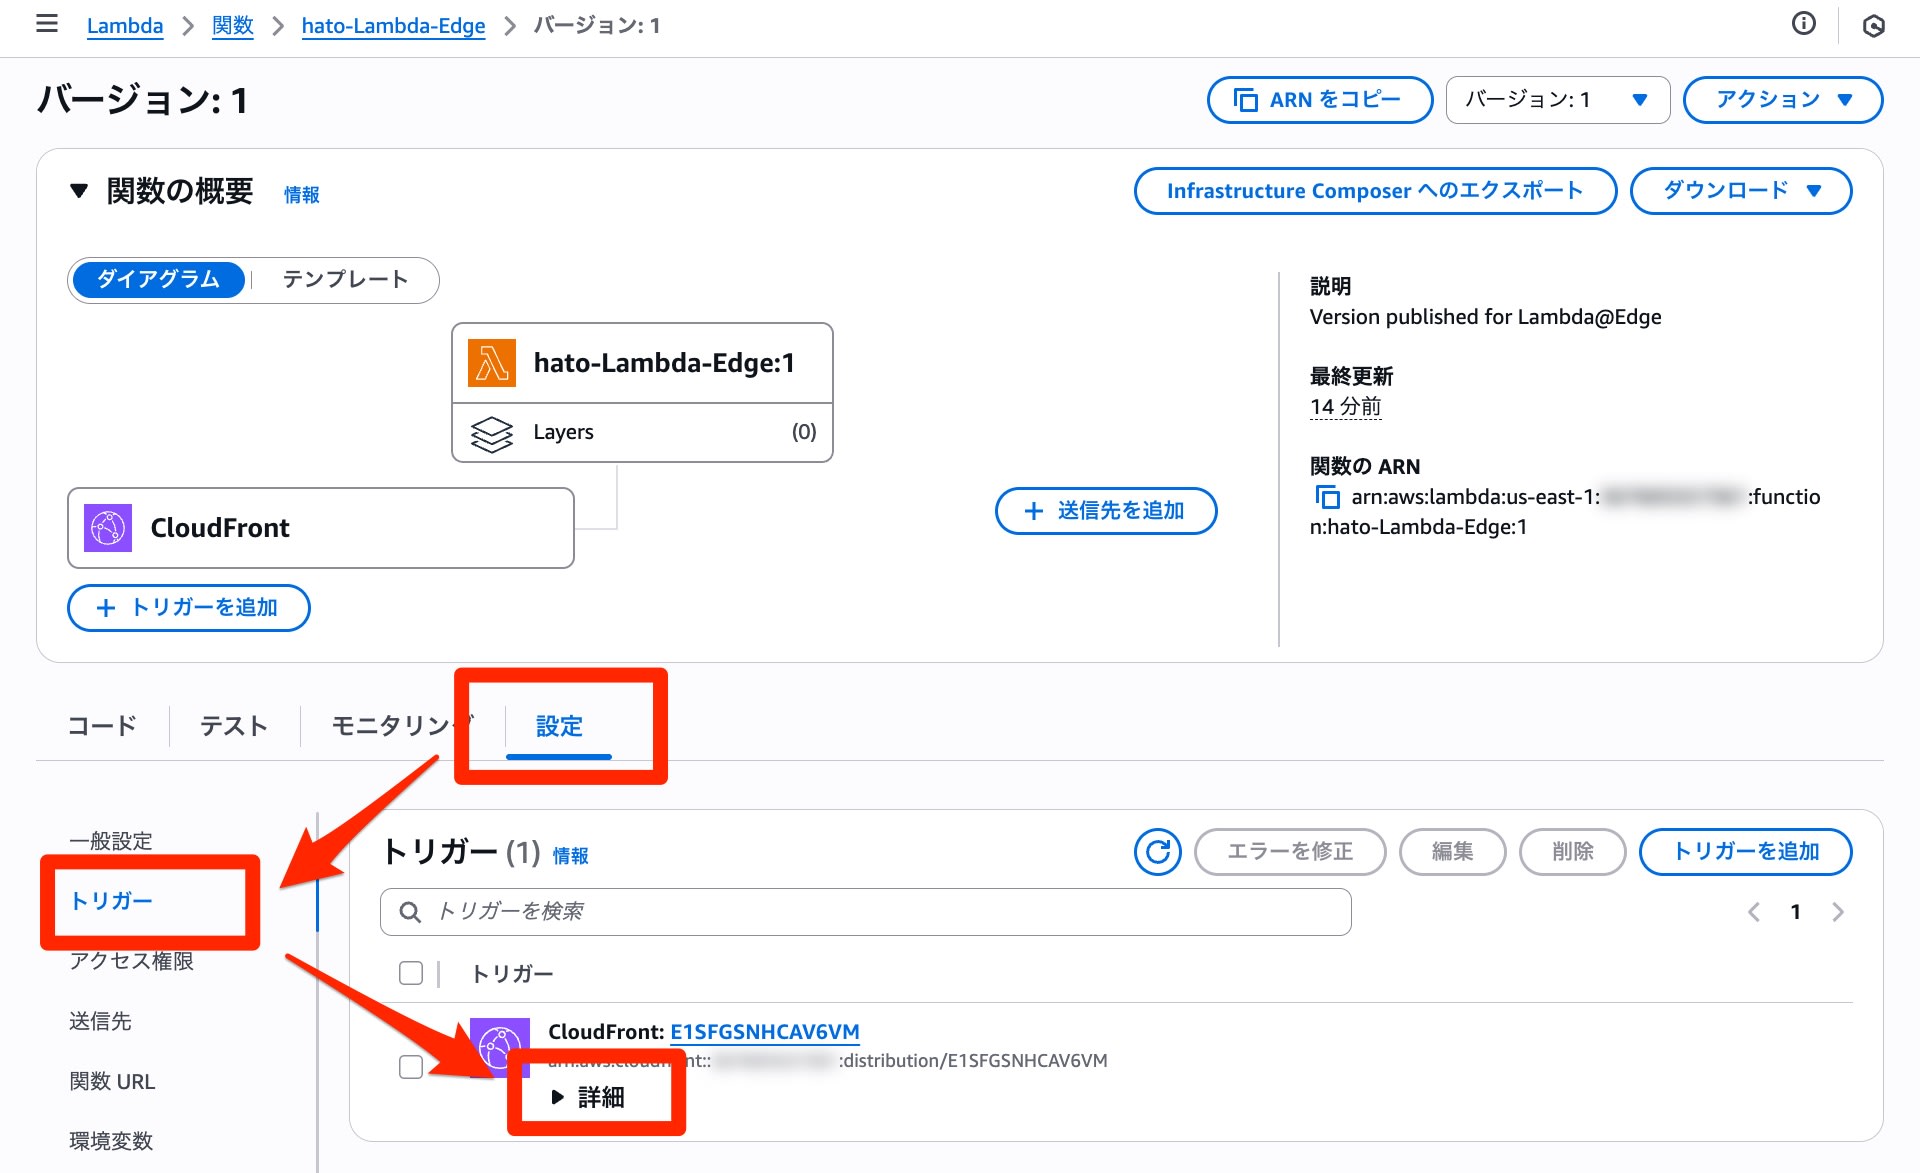This screenshot has height=1173, width=1920.
Task: Go to previous page of triggers
Action: [1754, 912]
